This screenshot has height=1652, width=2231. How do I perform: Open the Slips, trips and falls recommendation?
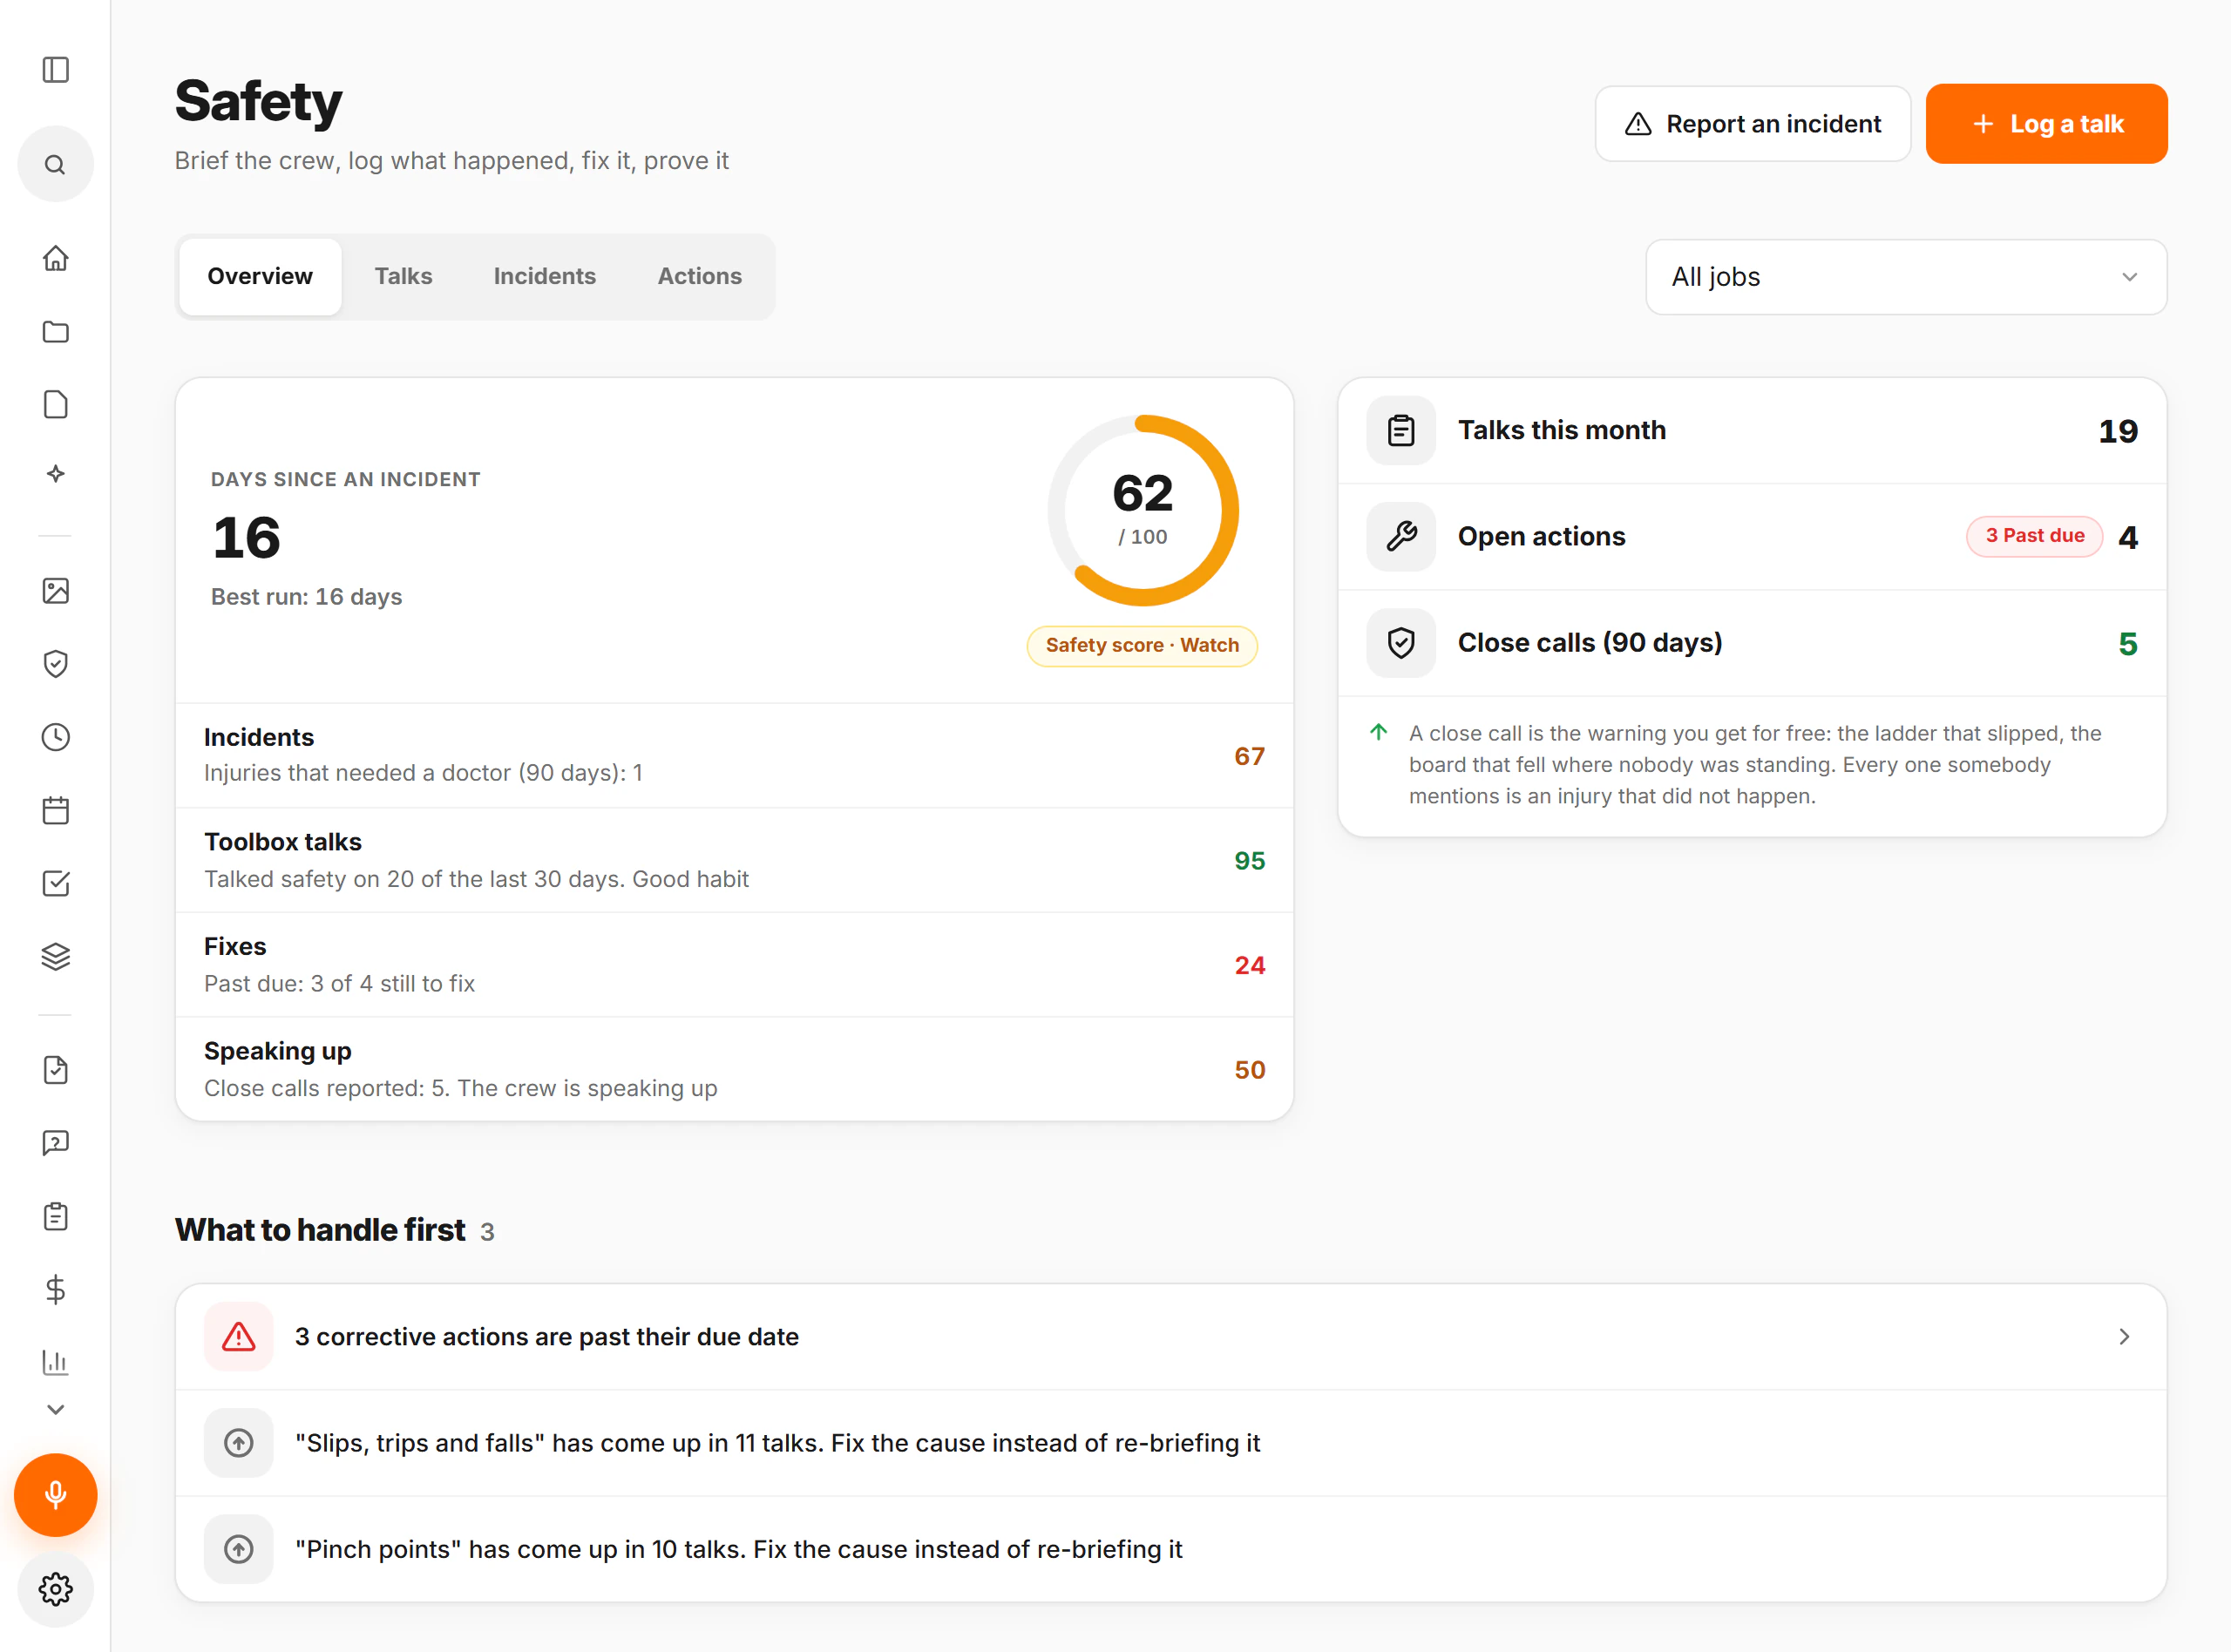1171,1443
